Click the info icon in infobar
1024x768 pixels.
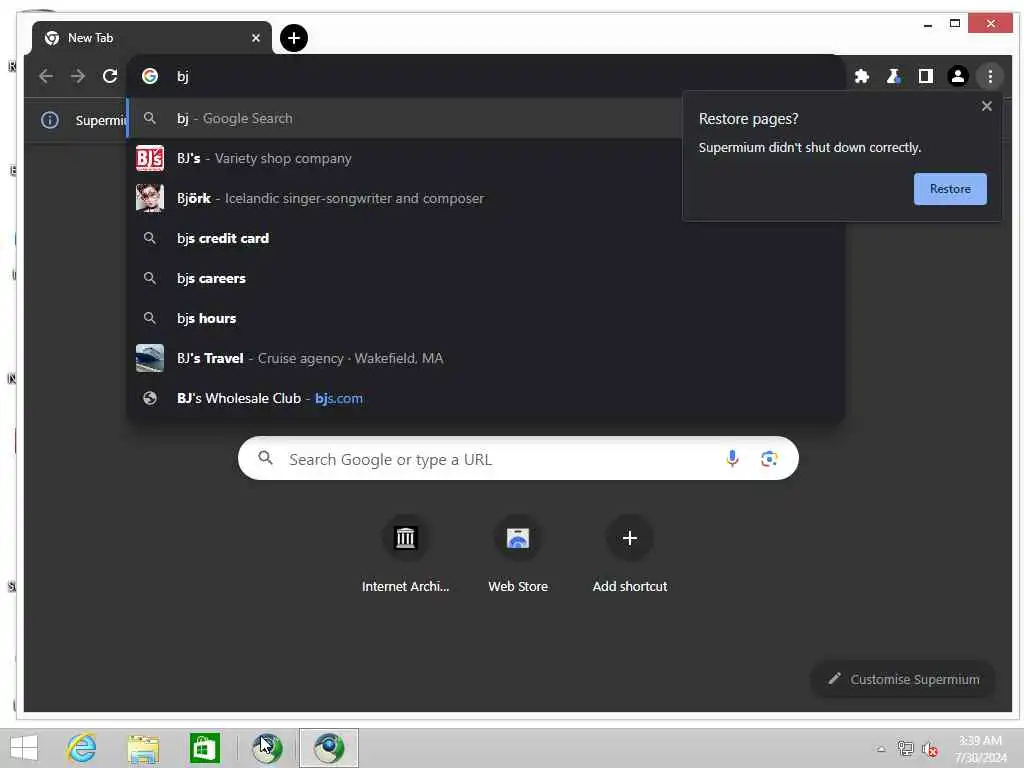50,120
